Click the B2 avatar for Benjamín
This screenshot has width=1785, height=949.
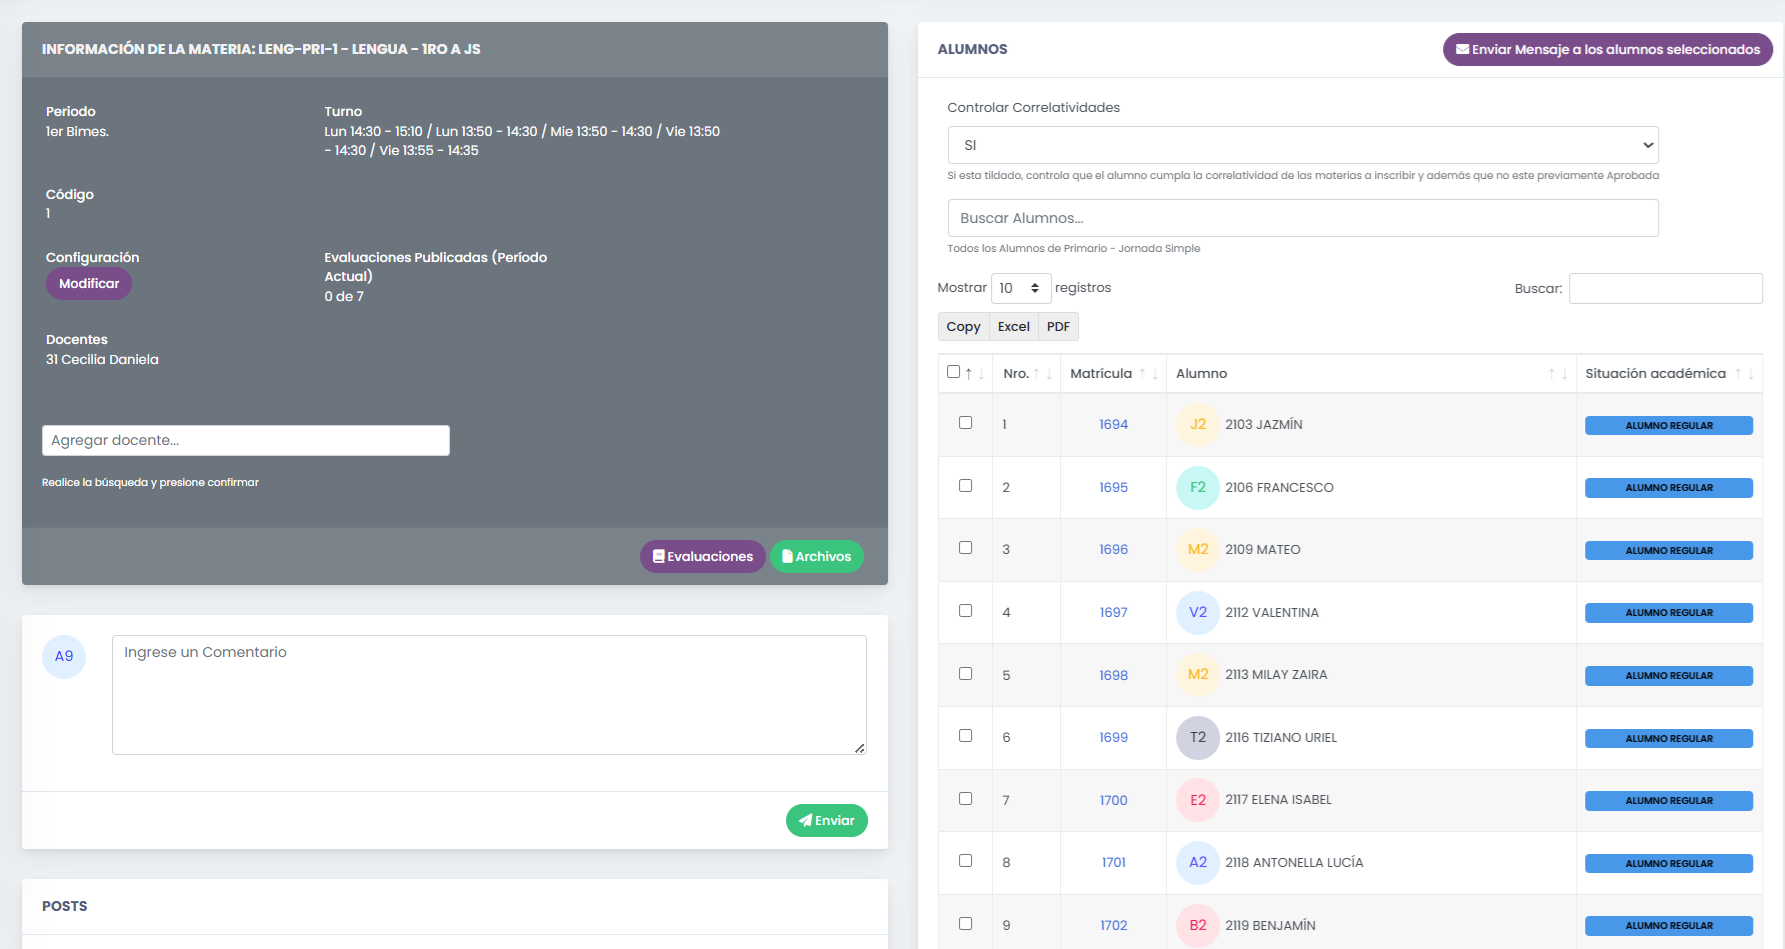[x=1197, y=926]
